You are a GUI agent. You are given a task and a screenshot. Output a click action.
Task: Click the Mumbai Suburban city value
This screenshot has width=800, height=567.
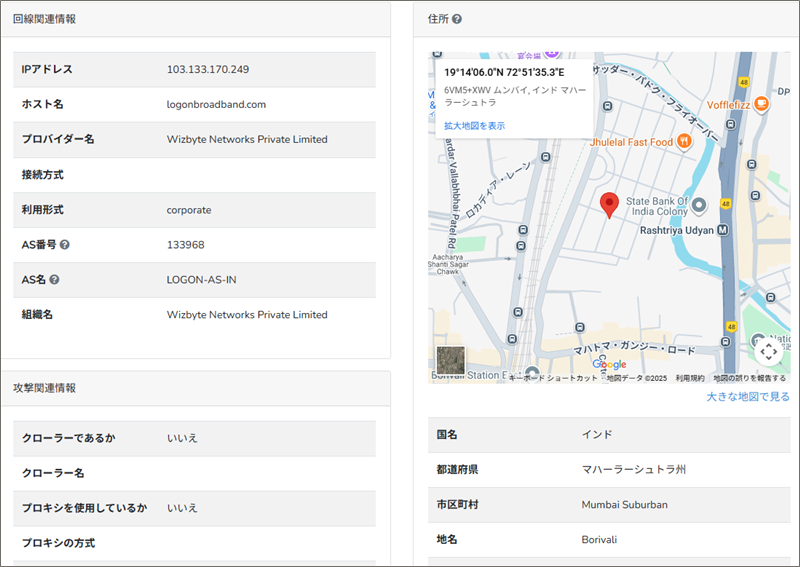624,505
